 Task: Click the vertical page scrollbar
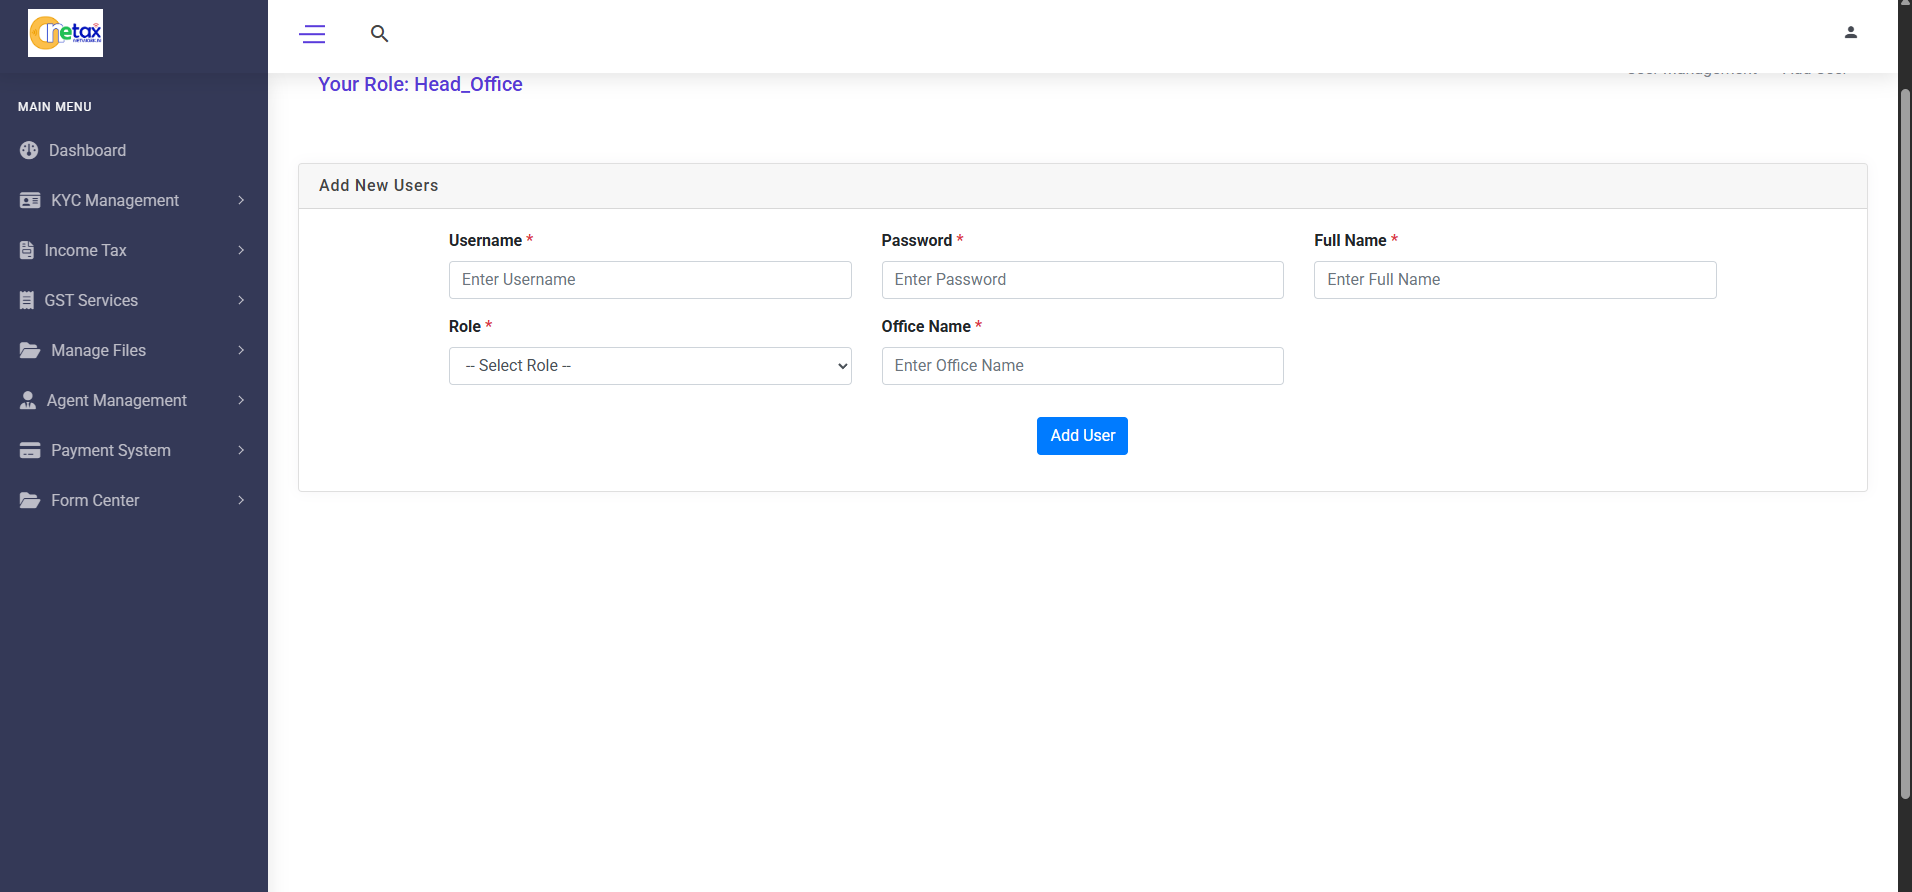coord(1904,440)
